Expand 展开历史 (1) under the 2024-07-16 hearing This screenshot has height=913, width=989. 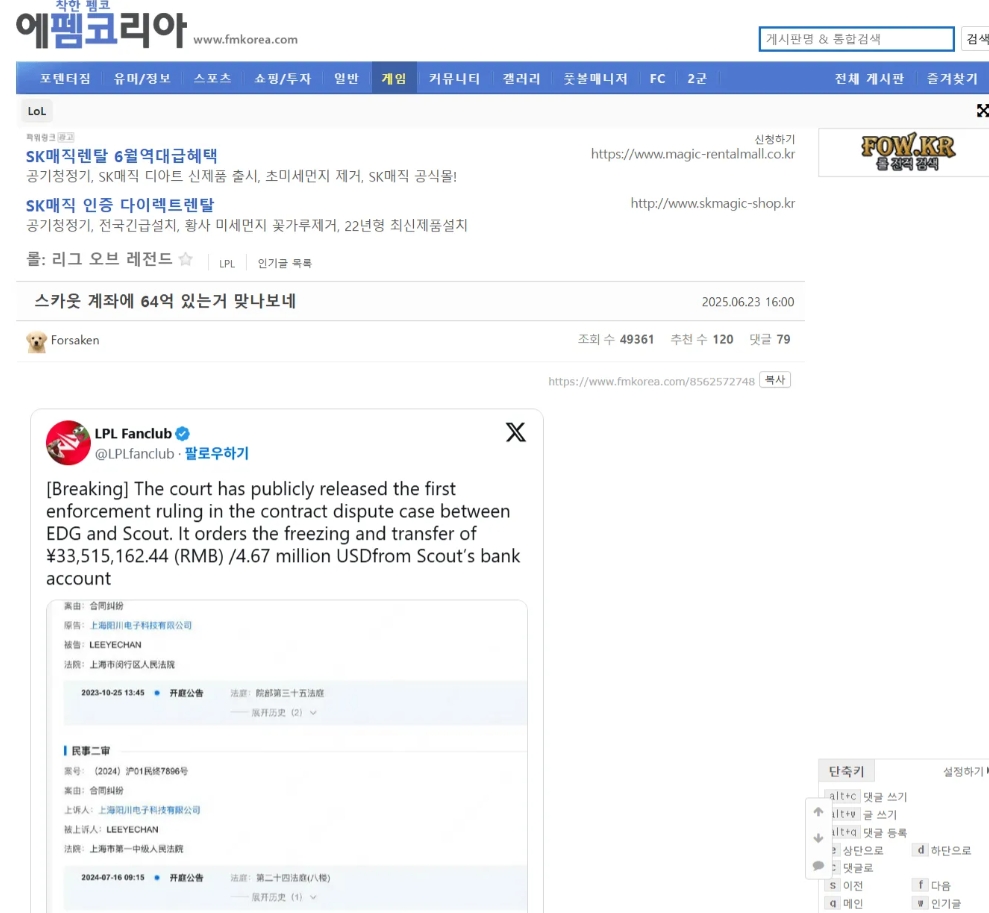point(274,897)
